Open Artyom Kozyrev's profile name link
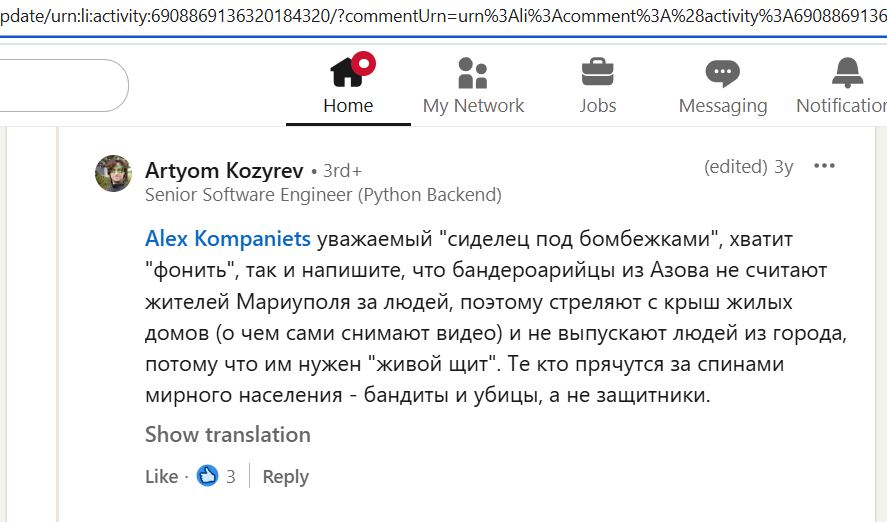 pos(225,170)
